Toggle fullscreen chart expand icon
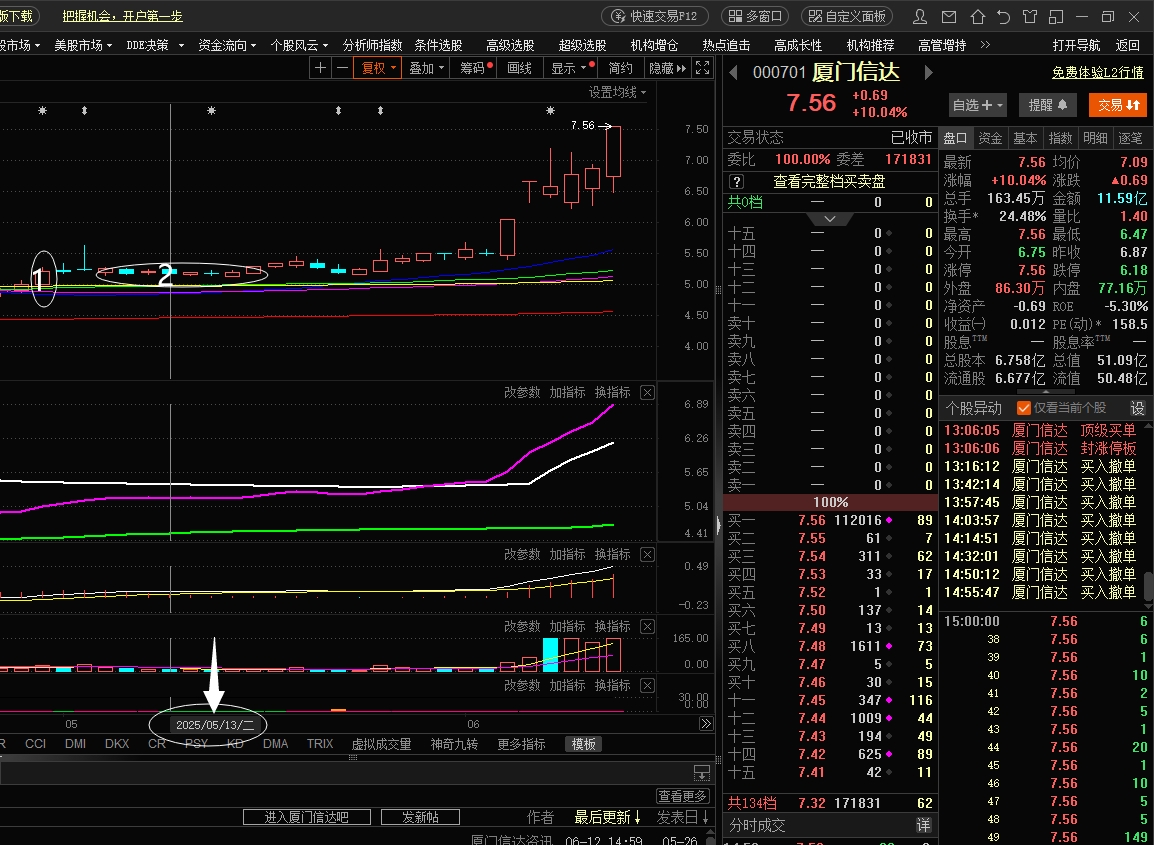 703,68
